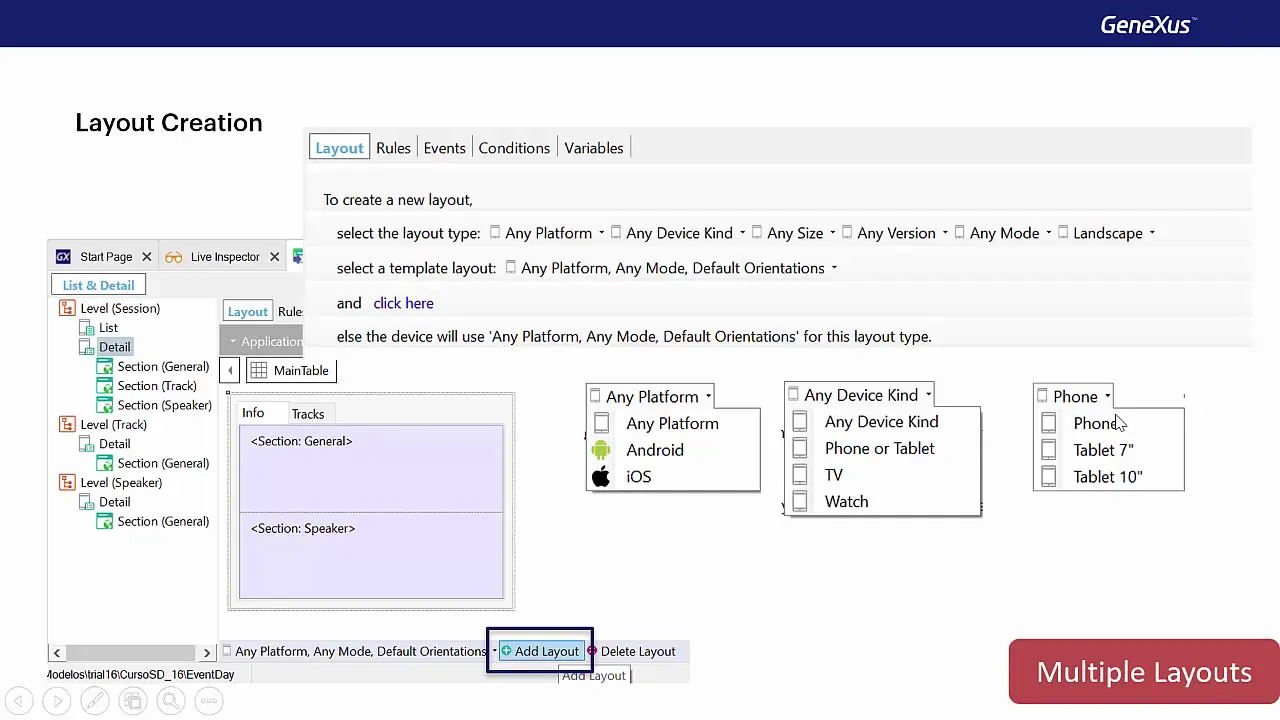The height and width of the screenshot is (720, 1280).
Task: Click the device icon beside Tablet 7" option
Action: 1048,450
